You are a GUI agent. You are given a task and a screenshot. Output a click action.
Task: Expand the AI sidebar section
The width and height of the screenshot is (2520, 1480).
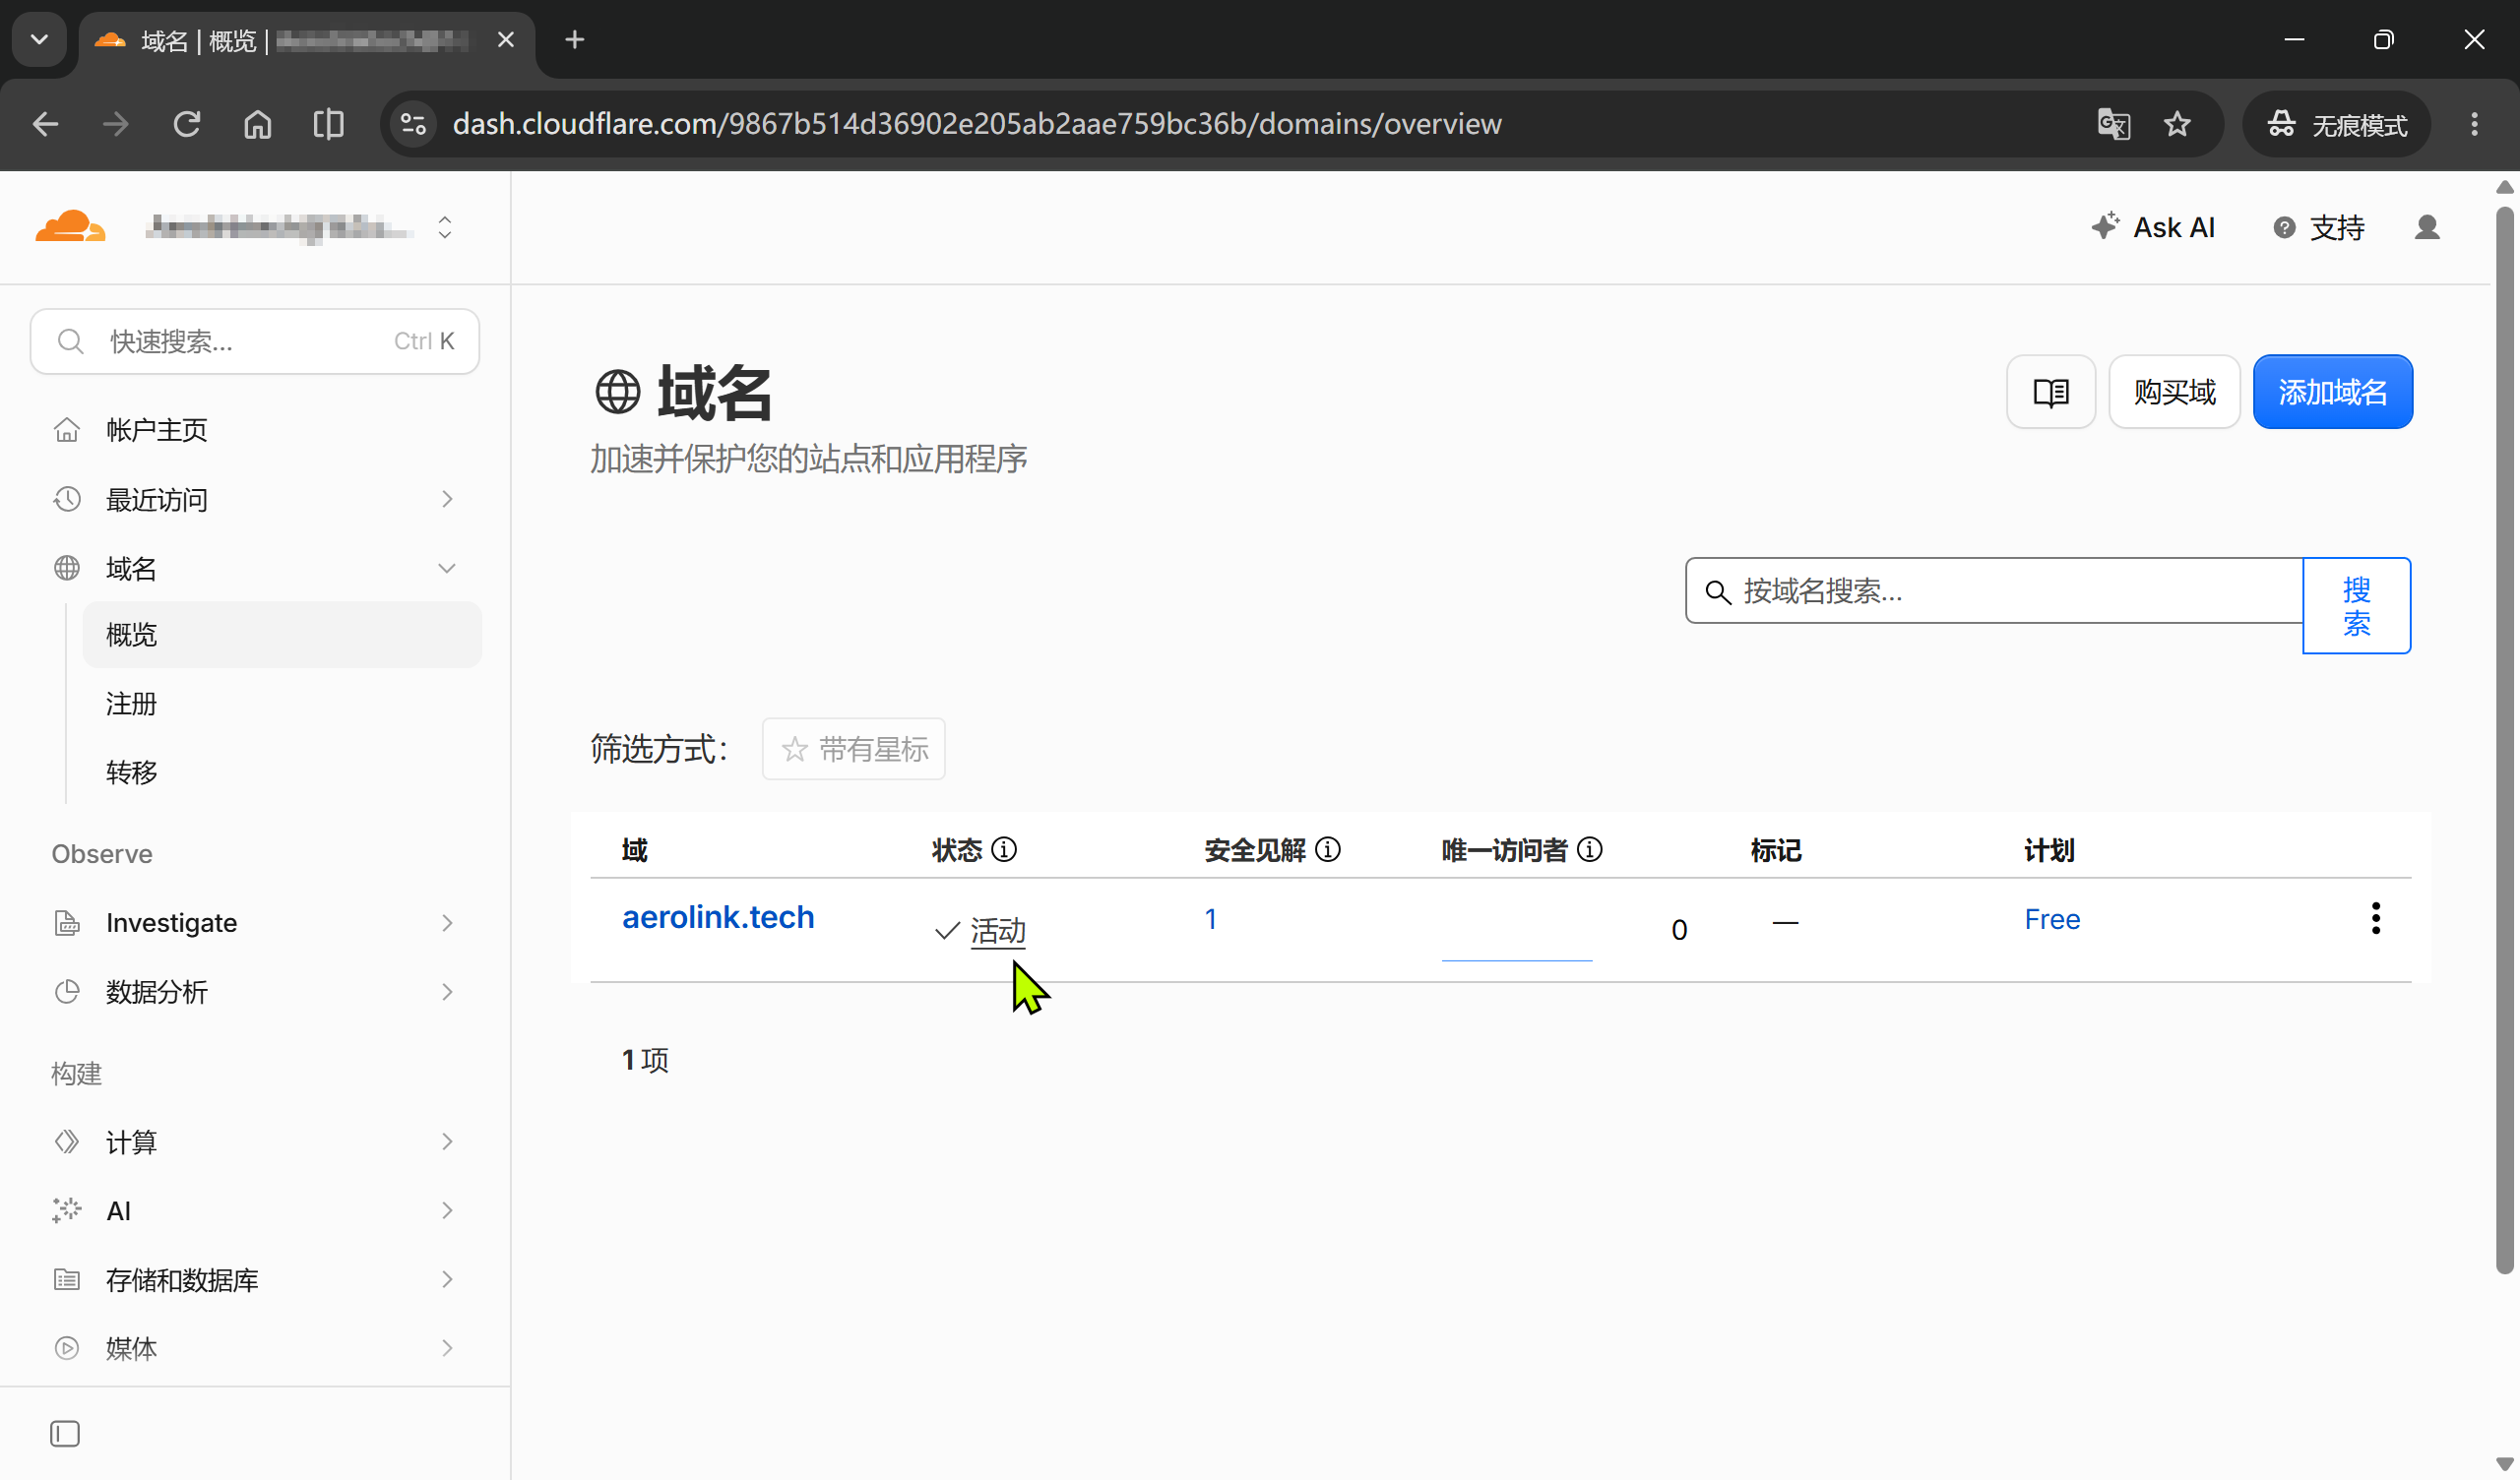254,1210
